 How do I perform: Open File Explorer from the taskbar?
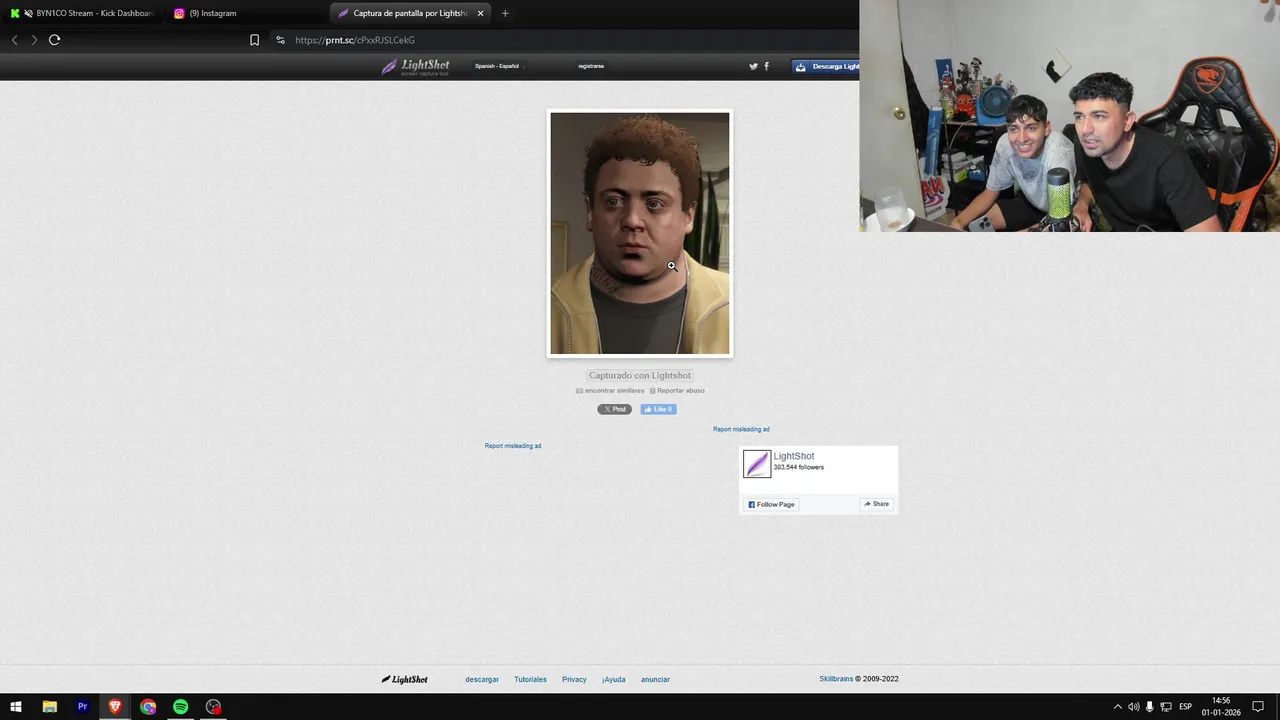pos(49,707)
